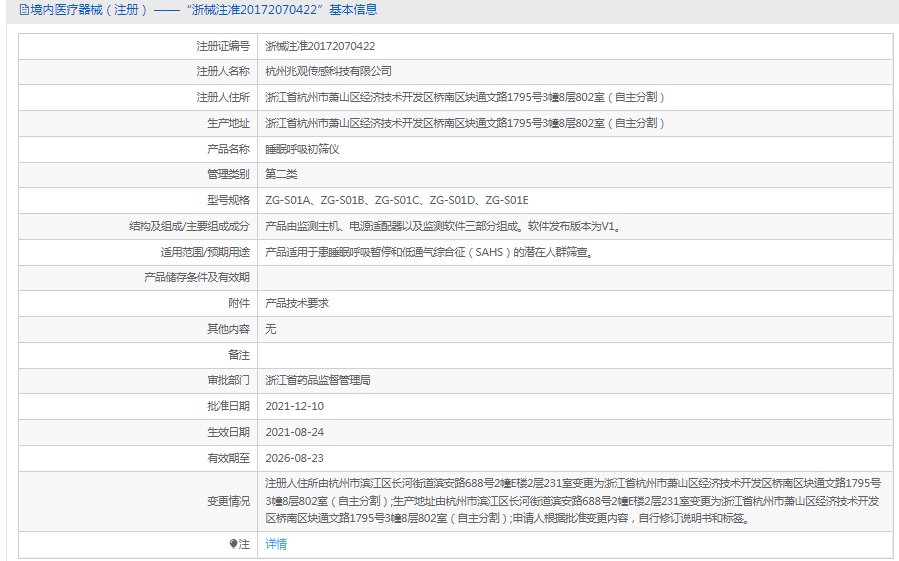Screen dimensions: 899x561
Task: Click the 产品名称 label
Action: point(228,149)
